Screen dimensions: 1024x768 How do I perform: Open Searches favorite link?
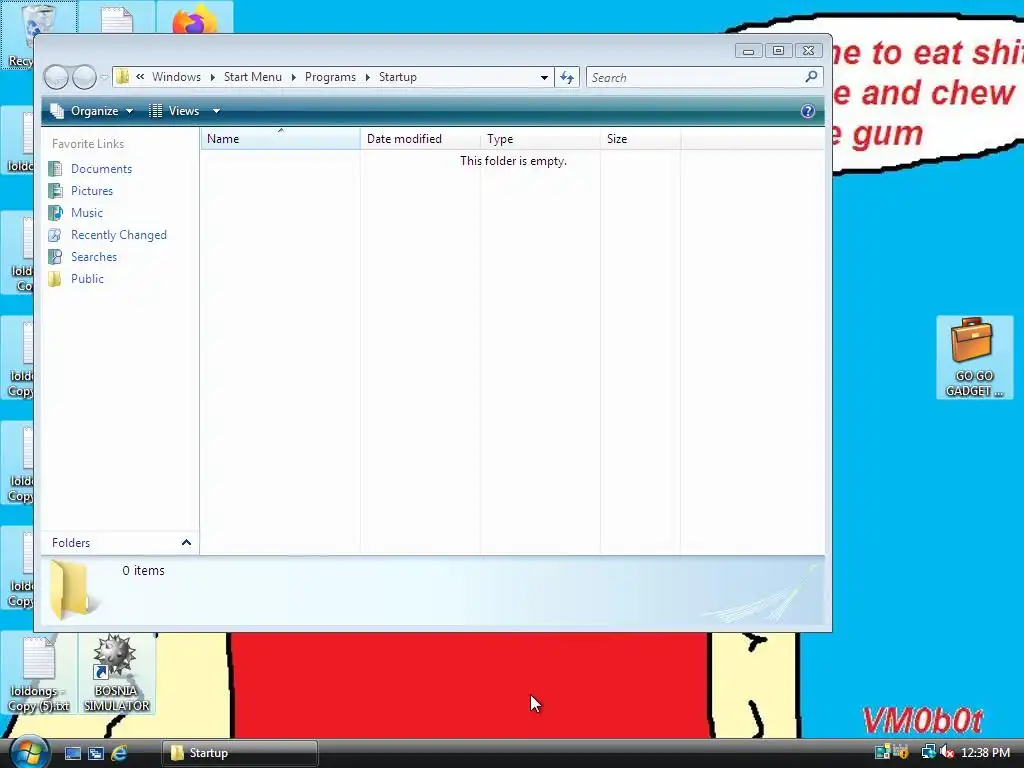coord(94,257)
